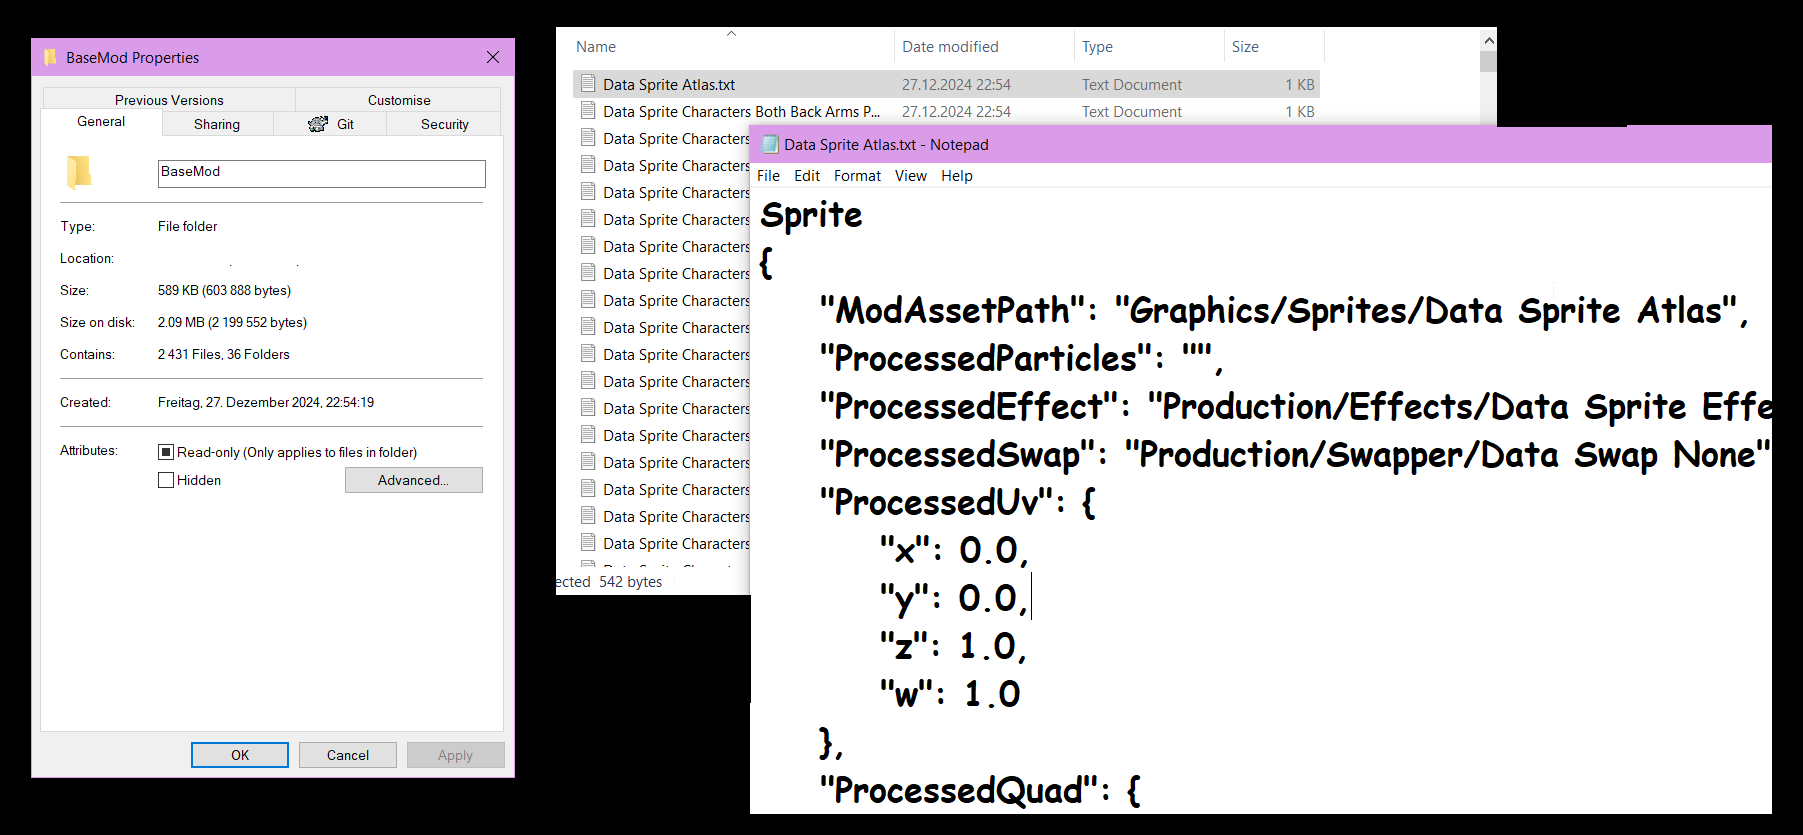Sort files by the Size column
Screen dimensions: 1803x835
click(1245, 47)
